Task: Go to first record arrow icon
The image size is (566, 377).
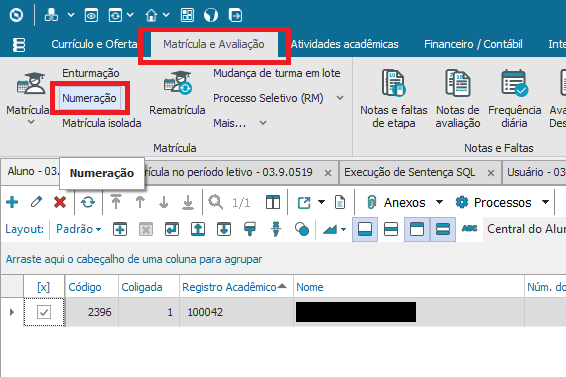Action: (116, 202)
